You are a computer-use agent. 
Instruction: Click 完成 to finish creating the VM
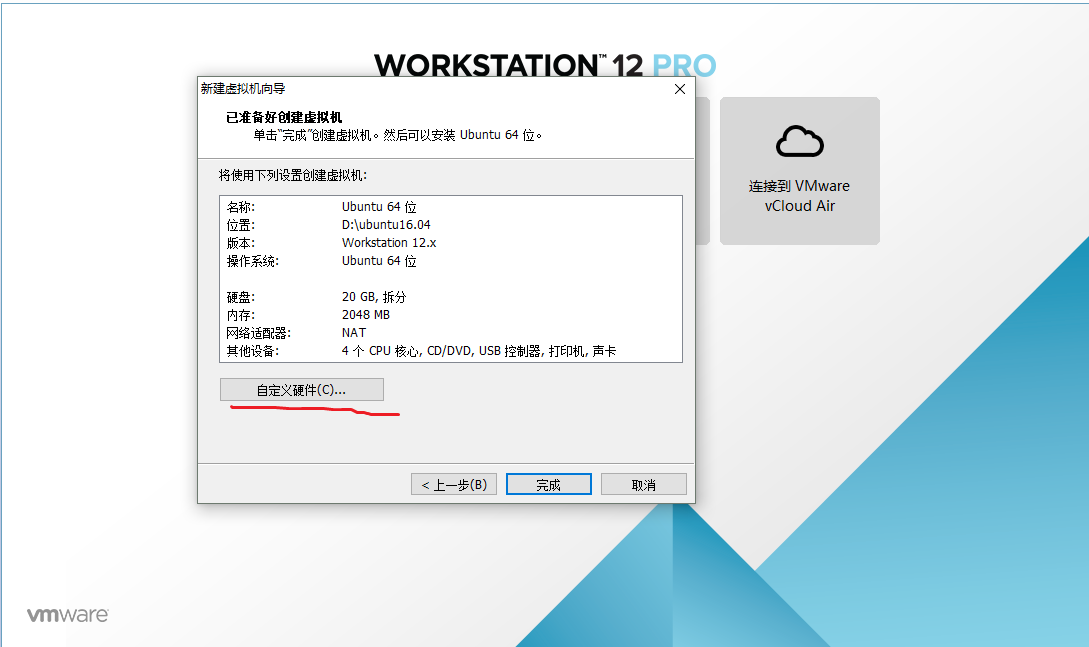point(549,485)
